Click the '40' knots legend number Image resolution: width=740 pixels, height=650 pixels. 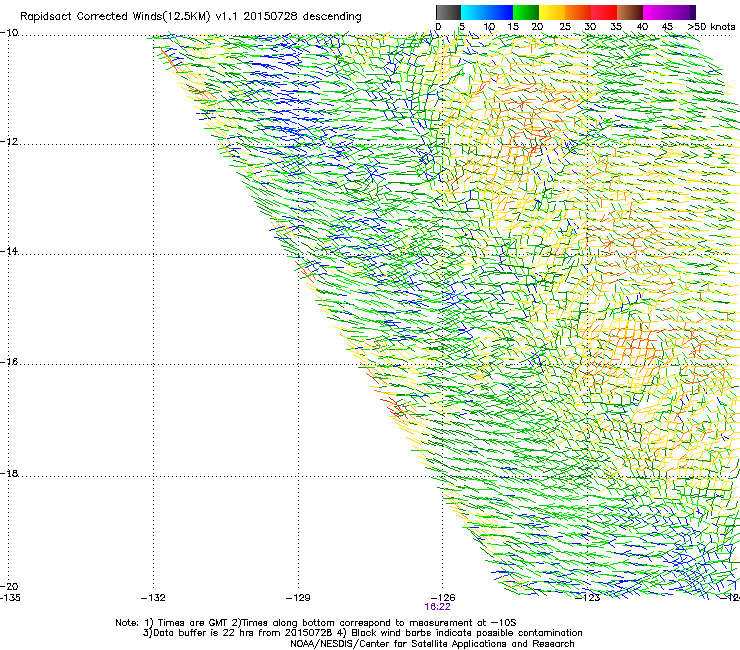point(642,27)
